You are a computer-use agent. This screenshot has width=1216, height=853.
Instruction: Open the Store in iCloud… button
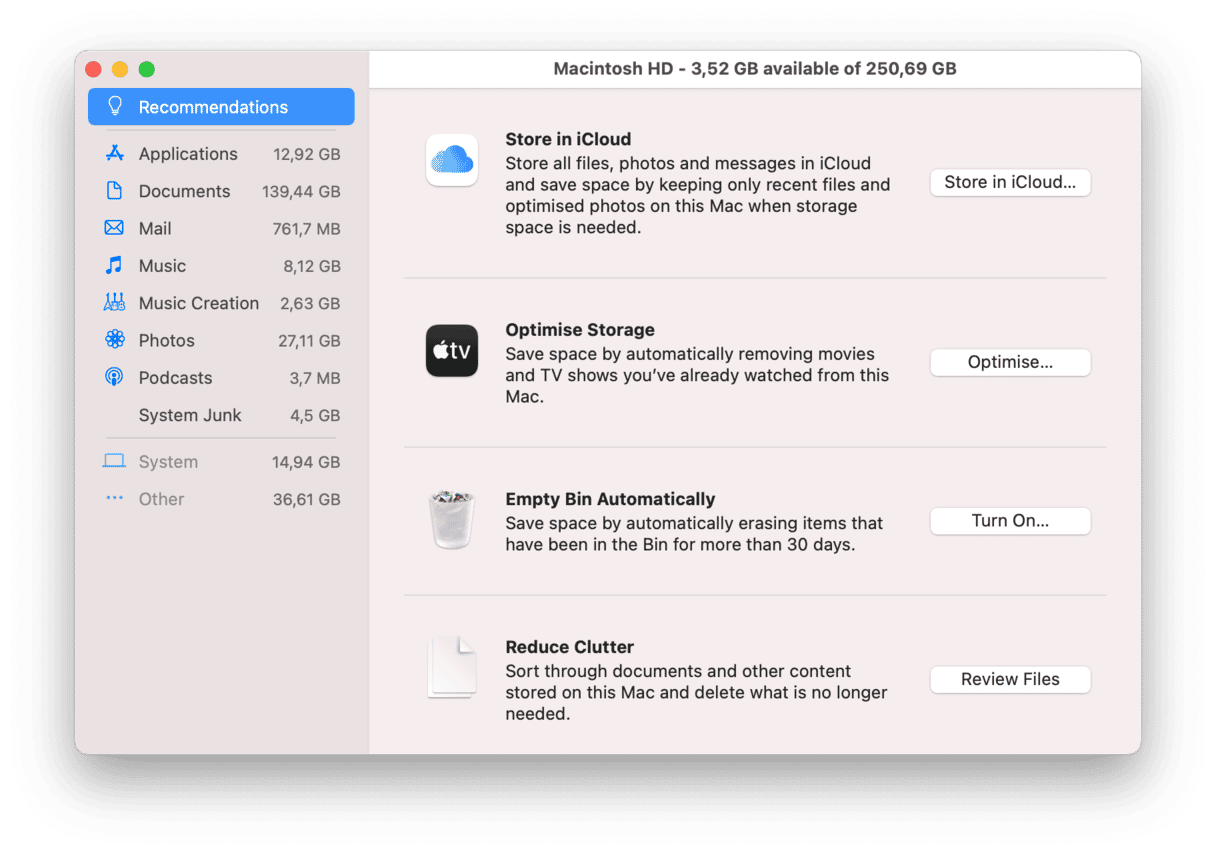pyautogui.click(x=1010, y=182)
